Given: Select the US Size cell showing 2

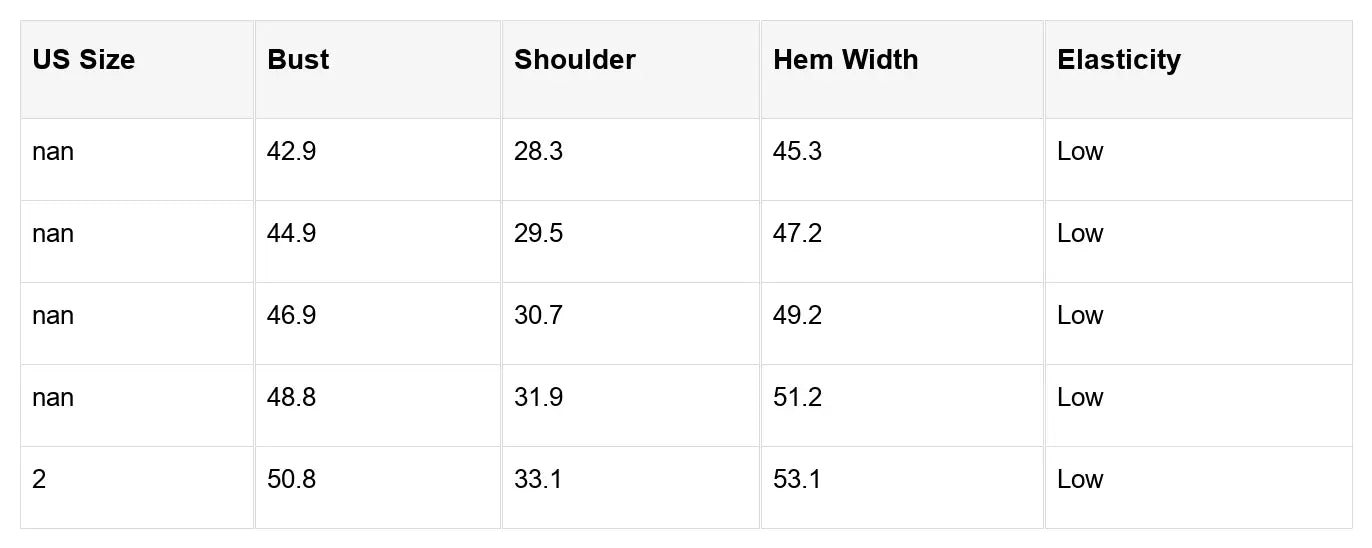Looking at the screenshot, I should pyautogui.click(x=40, y=480).
